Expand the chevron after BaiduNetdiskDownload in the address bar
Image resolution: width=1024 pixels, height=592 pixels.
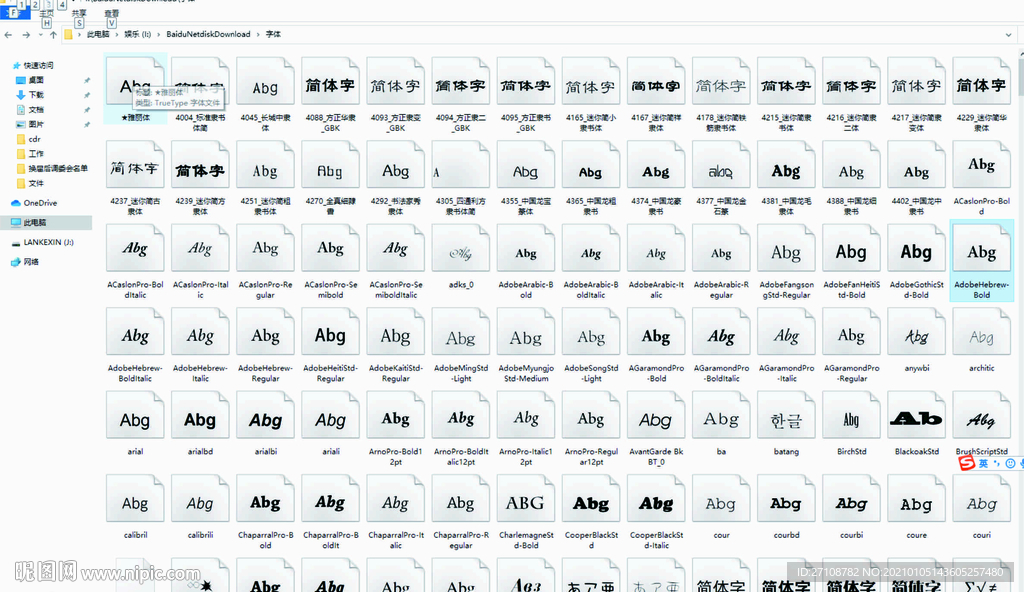coord(258,35)
